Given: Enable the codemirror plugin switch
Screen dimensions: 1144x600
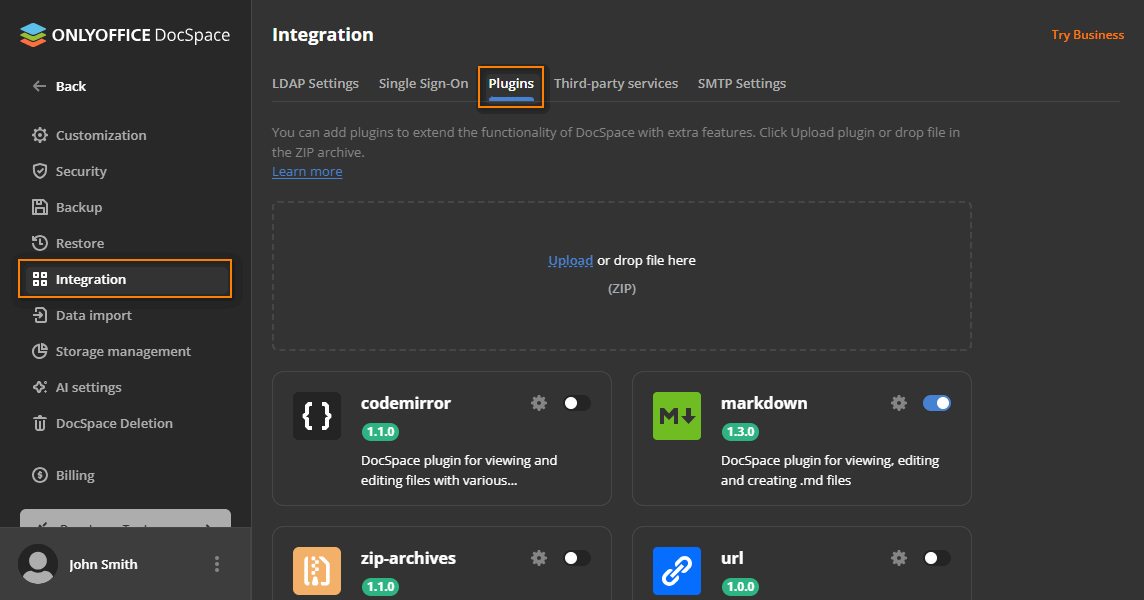Looking at the screenshot, I should 576,403.
